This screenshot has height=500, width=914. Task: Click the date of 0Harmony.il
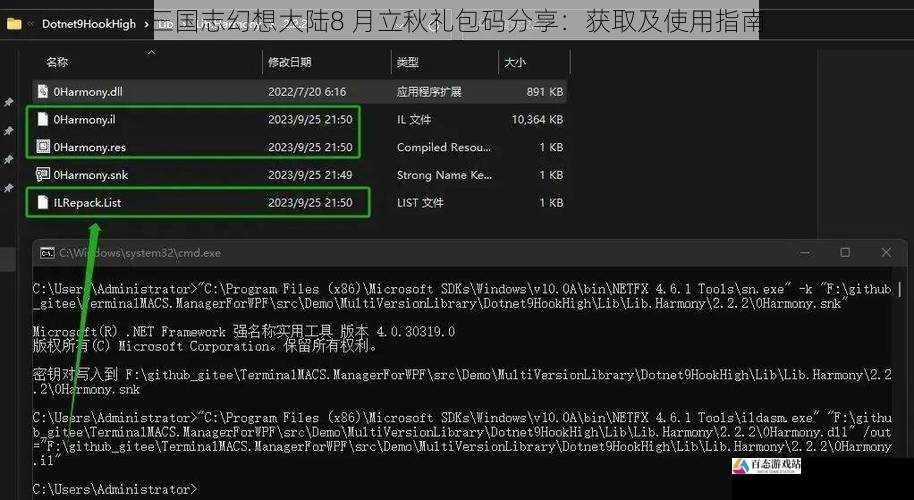[x=310, y=119]
